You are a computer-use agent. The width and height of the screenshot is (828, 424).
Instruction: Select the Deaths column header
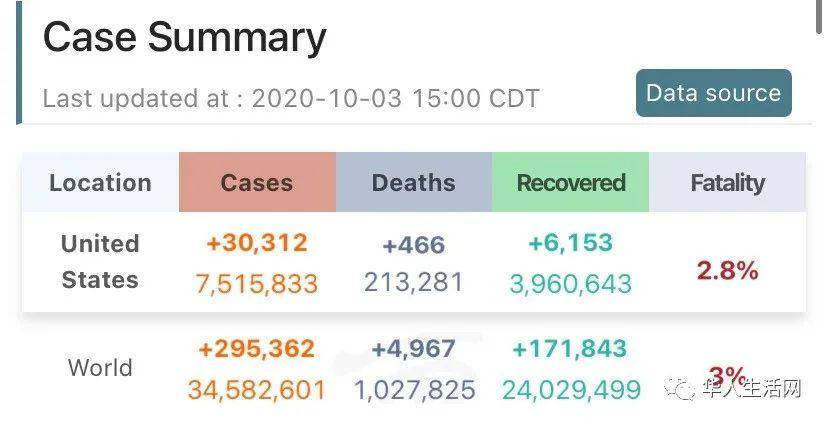click(414, 183)
